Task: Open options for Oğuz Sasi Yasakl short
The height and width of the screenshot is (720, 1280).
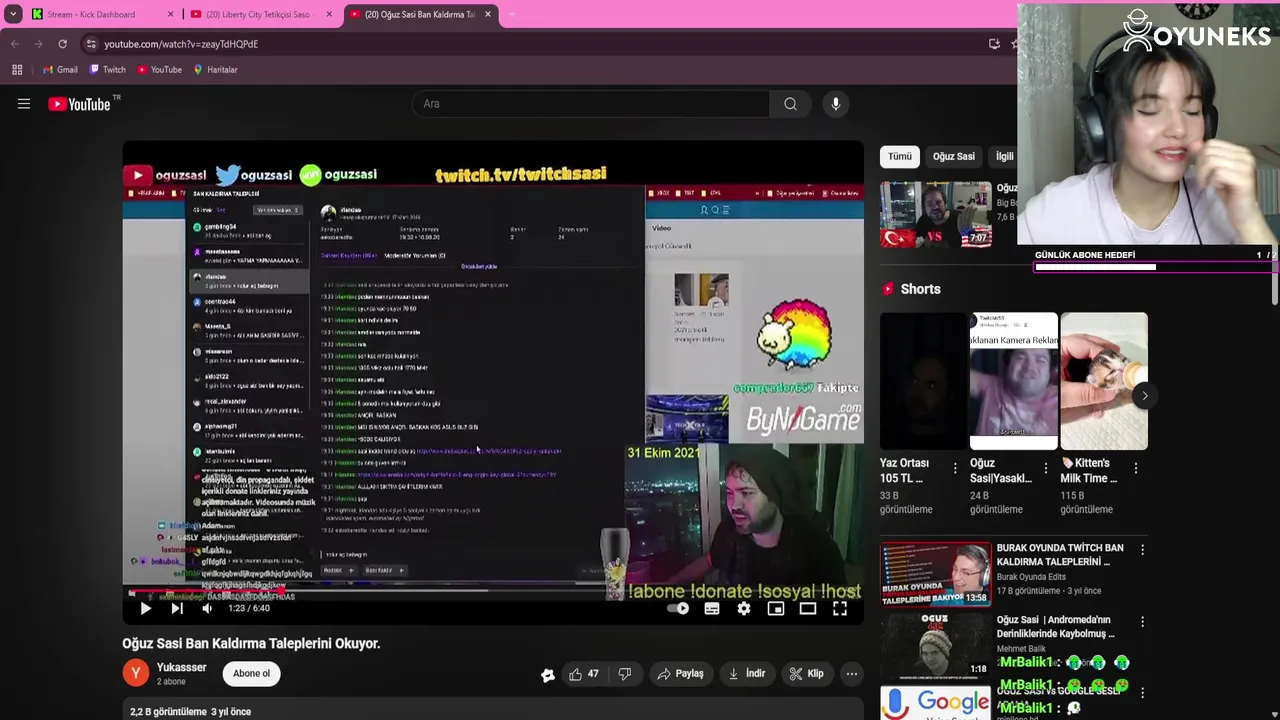Action: (1046, 468)
